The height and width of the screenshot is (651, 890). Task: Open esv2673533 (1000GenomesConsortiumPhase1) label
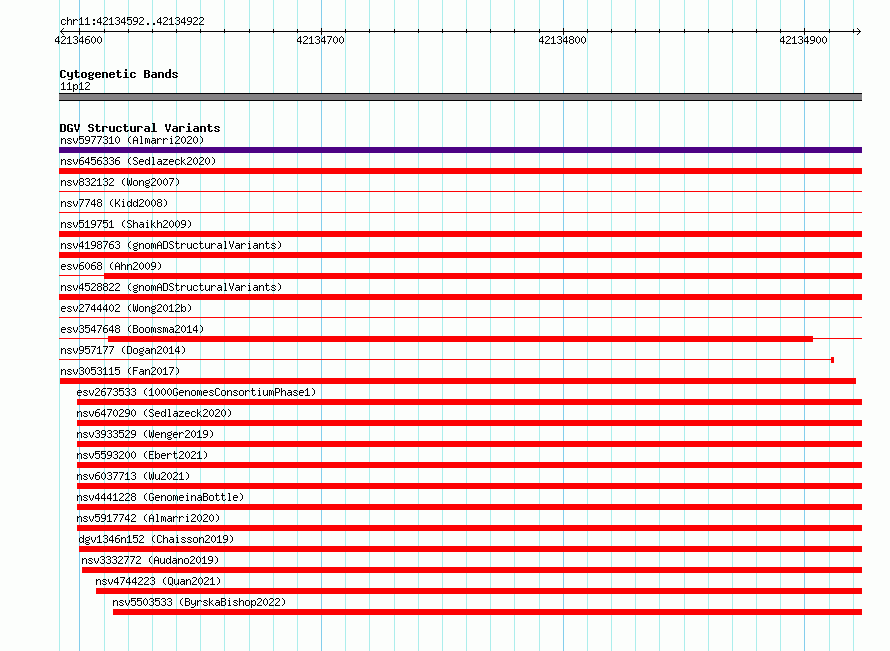pyautogui.click(x=196, y=392)
